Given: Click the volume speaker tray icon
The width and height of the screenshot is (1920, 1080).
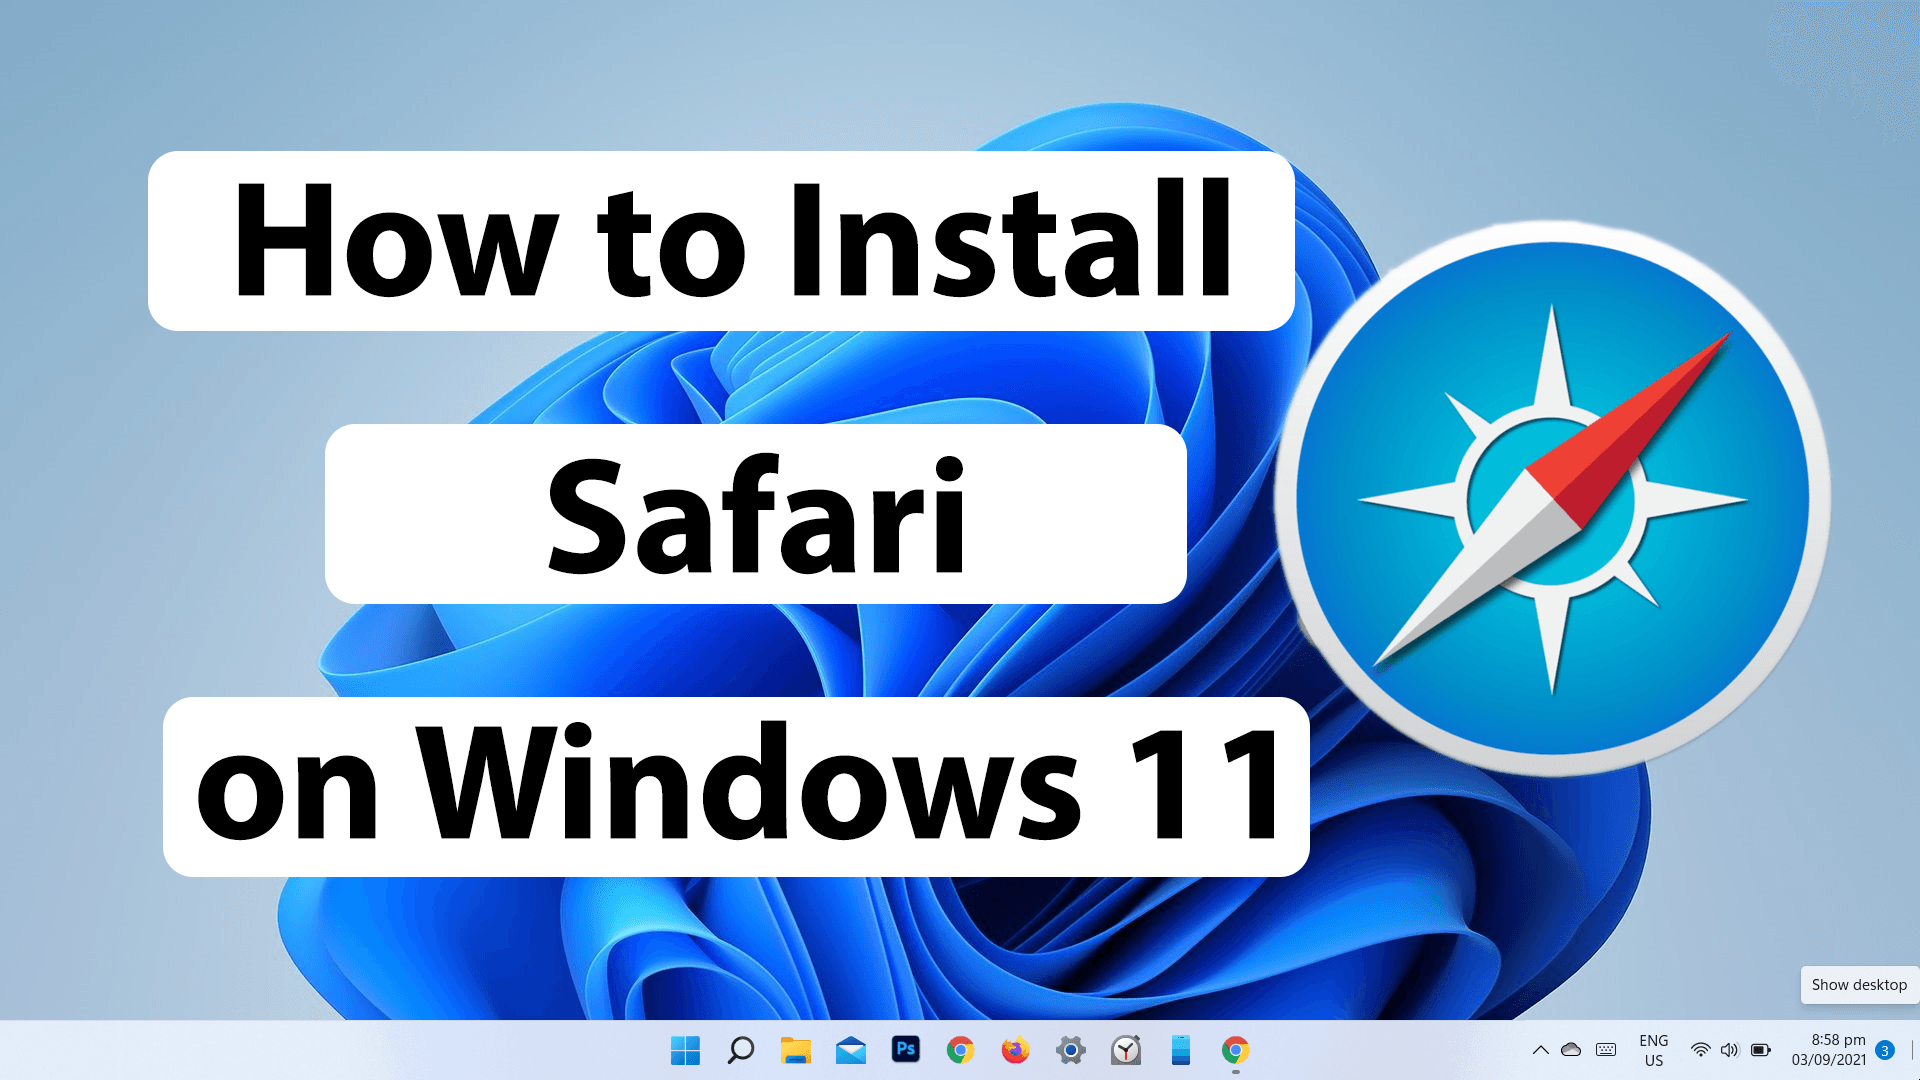Looking at the screenshot, I should pyautogui.click(x=1730, y=1050).
